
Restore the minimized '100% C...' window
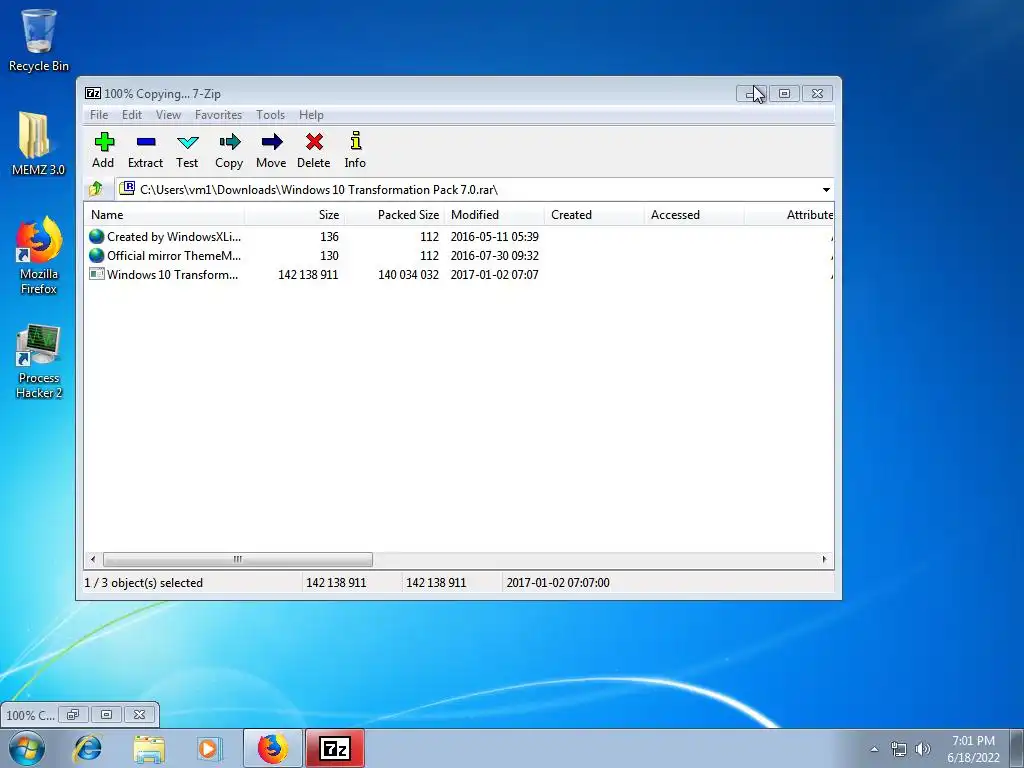pos(73,714)
